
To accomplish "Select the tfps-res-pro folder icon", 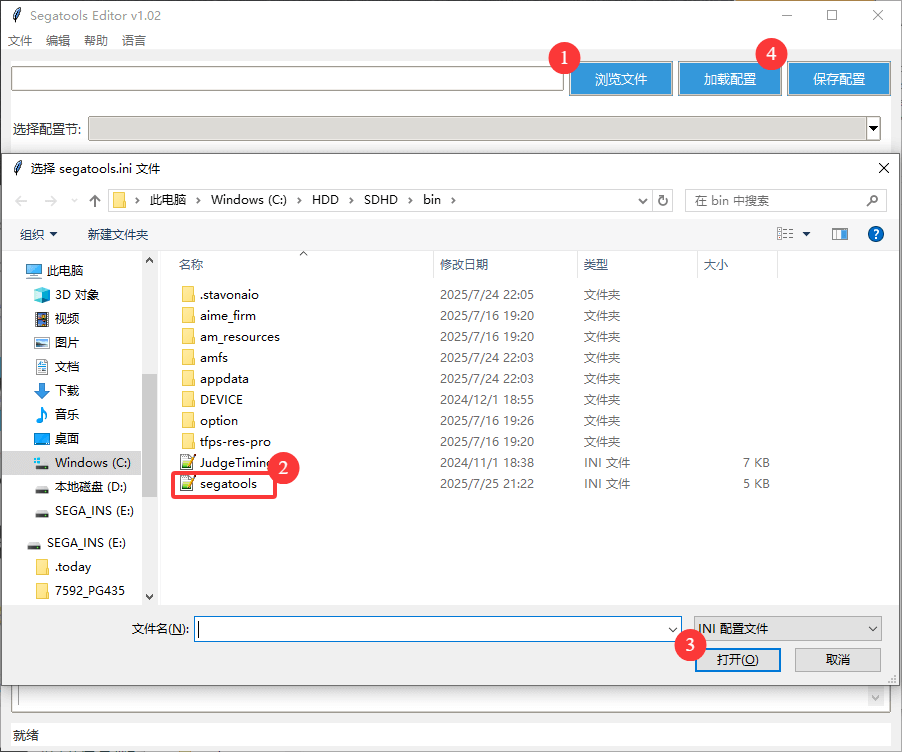I will [x=188, y=441].
